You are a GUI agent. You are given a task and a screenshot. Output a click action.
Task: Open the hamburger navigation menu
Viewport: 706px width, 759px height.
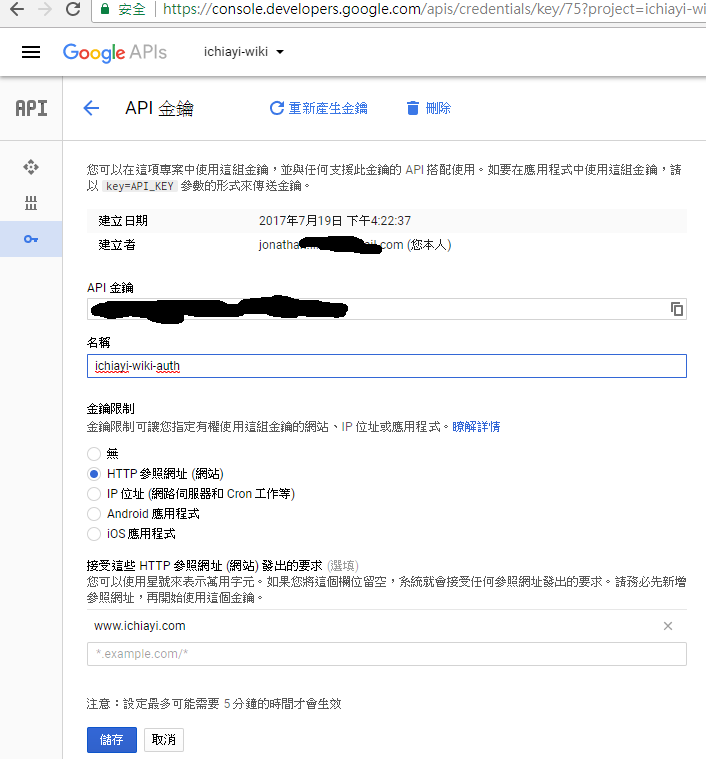tap(31, 52)
